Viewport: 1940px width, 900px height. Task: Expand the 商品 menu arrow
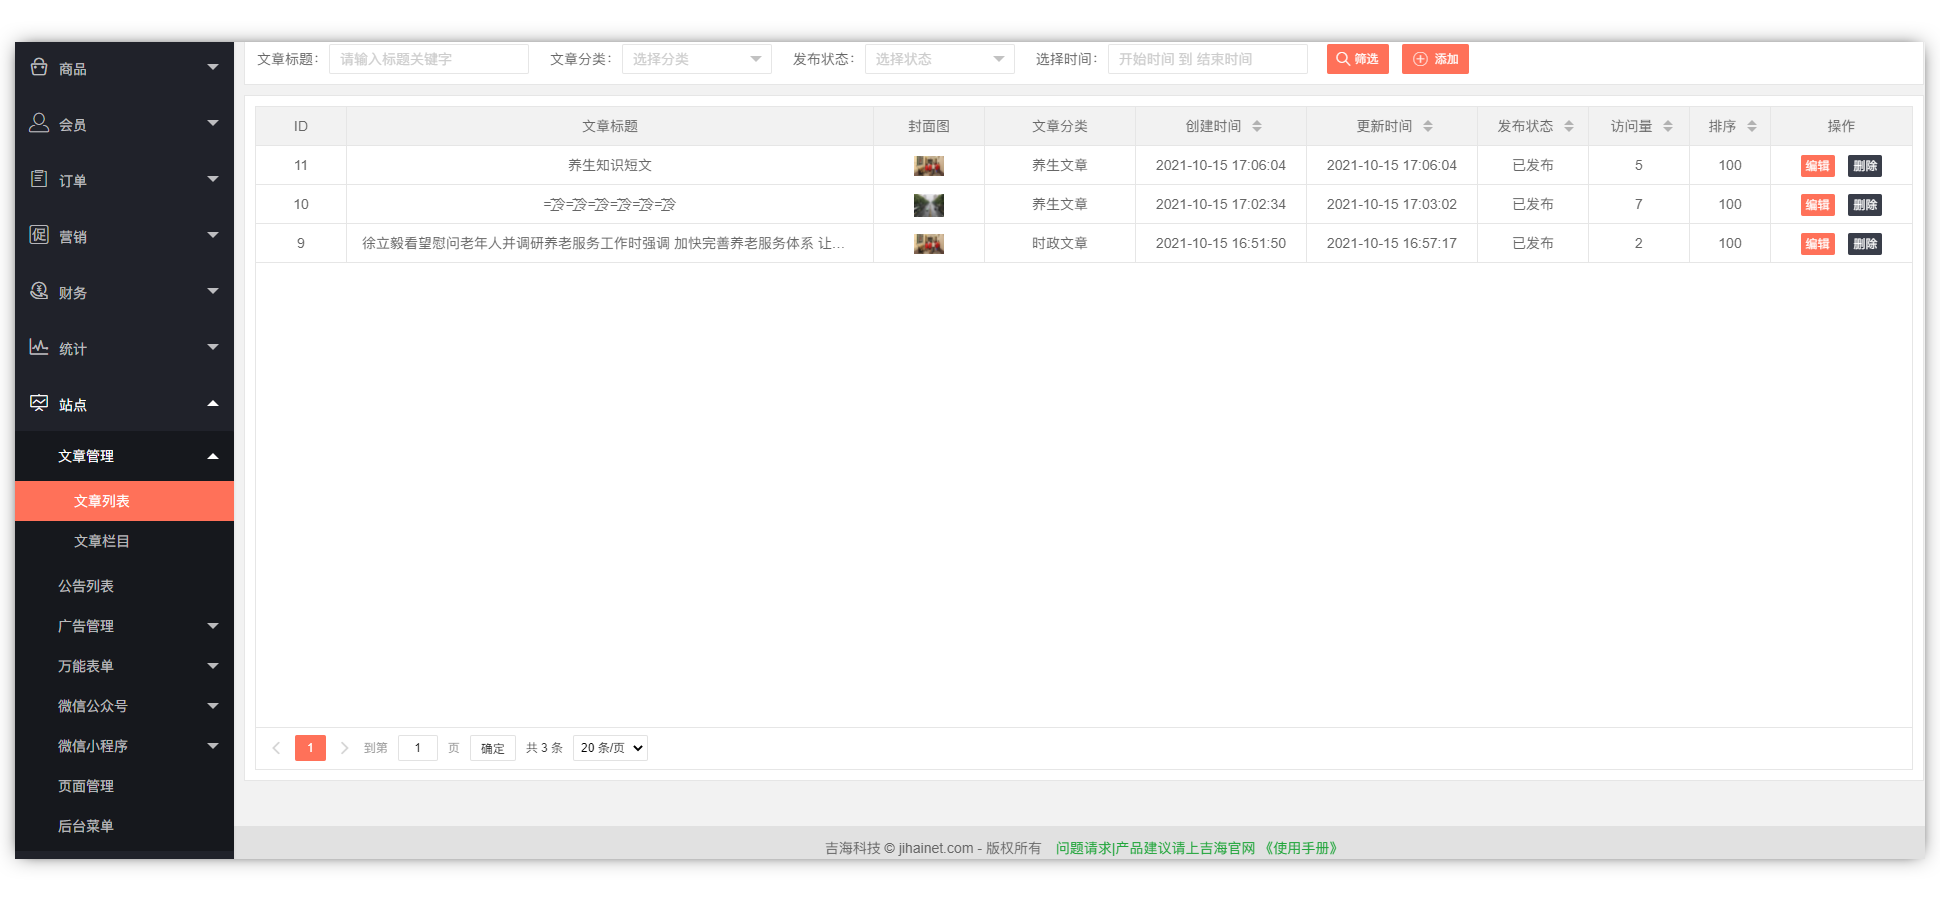click(213, 67)
